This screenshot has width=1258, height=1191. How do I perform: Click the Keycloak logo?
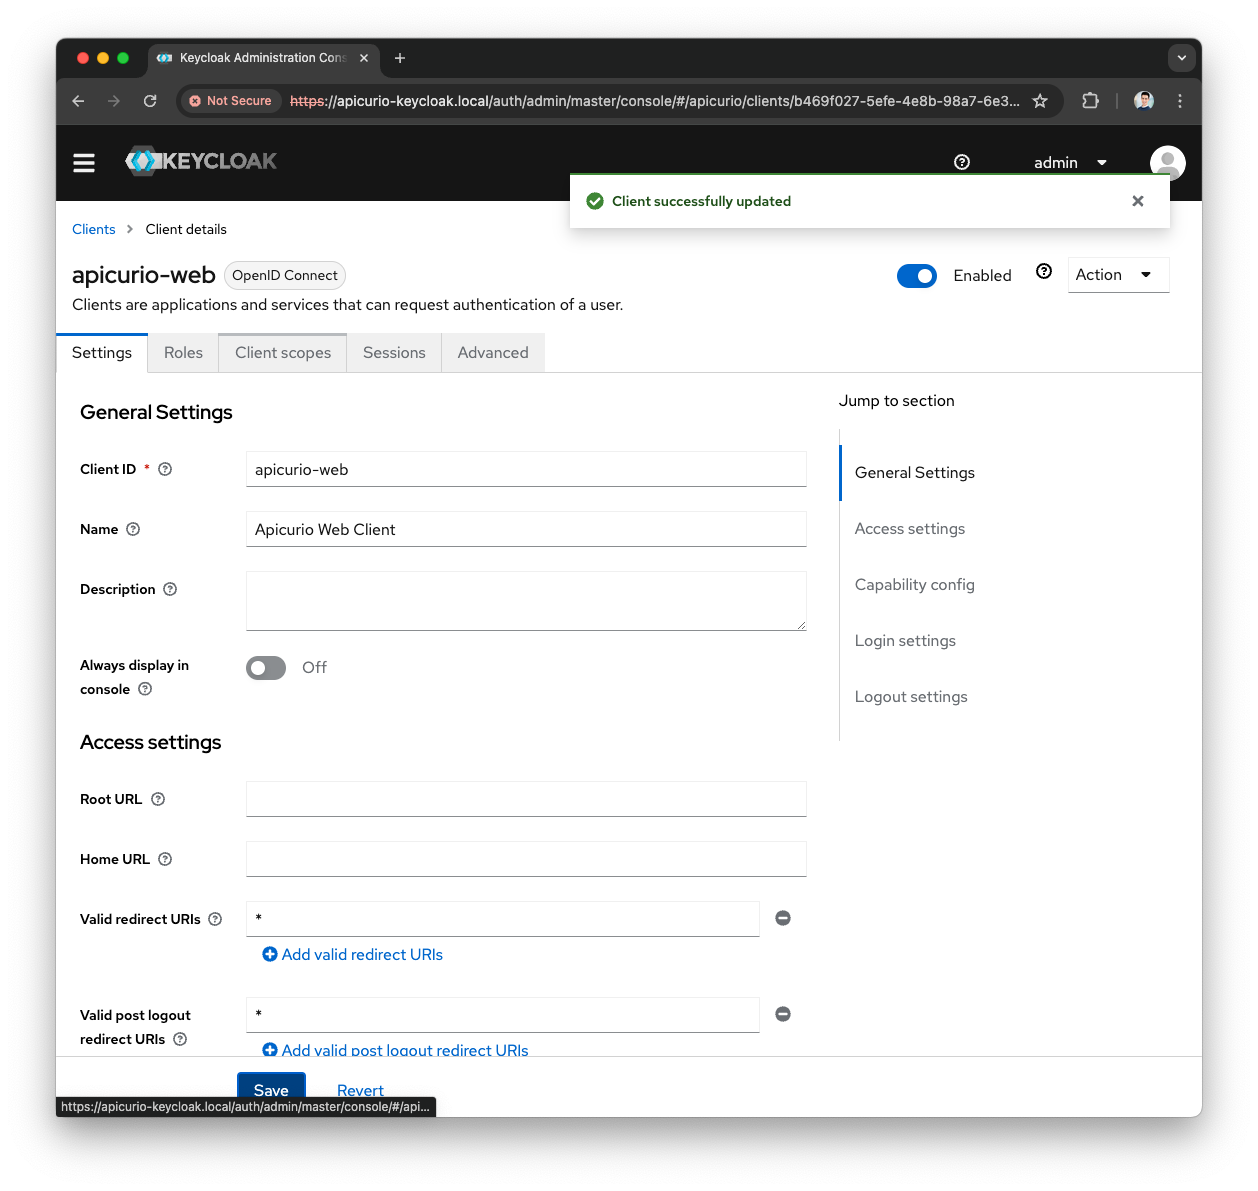[200, 161]
